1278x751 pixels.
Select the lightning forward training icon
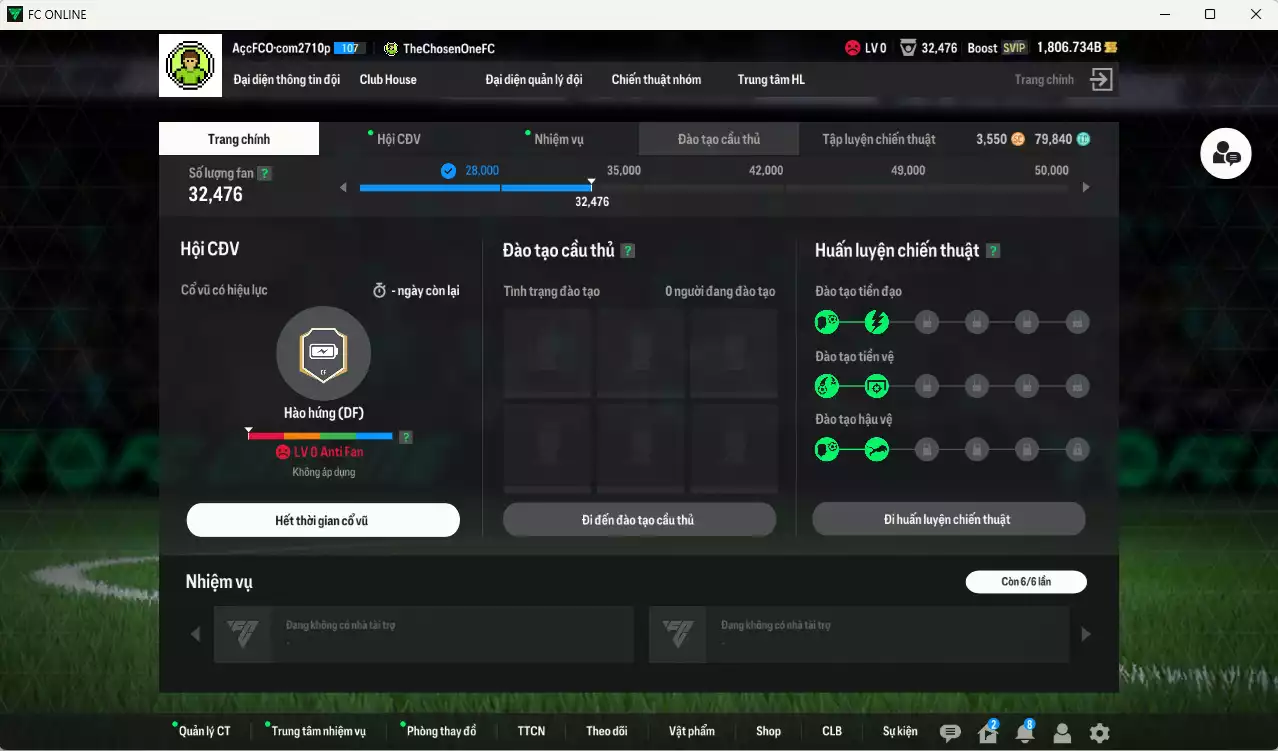coord(876,322)
